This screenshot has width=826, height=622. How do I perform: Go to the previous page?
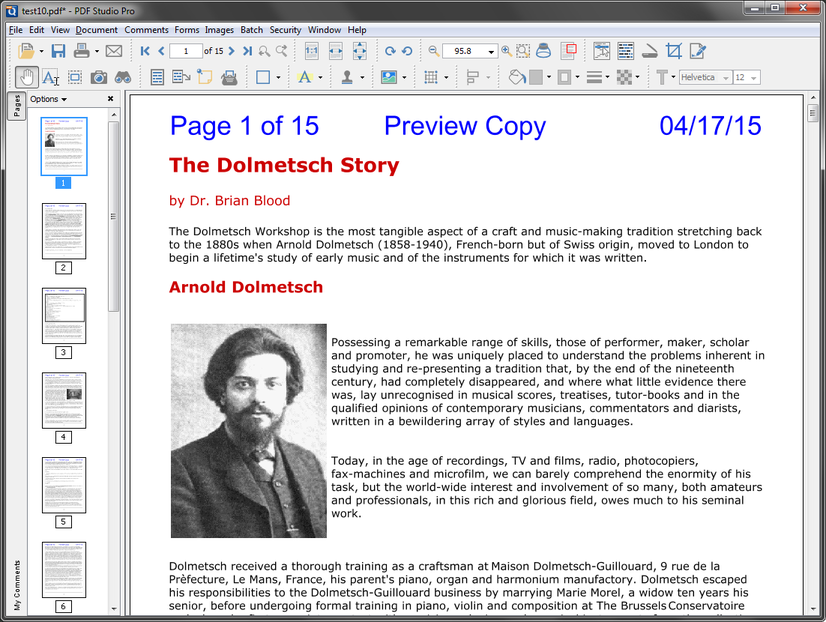161,51
